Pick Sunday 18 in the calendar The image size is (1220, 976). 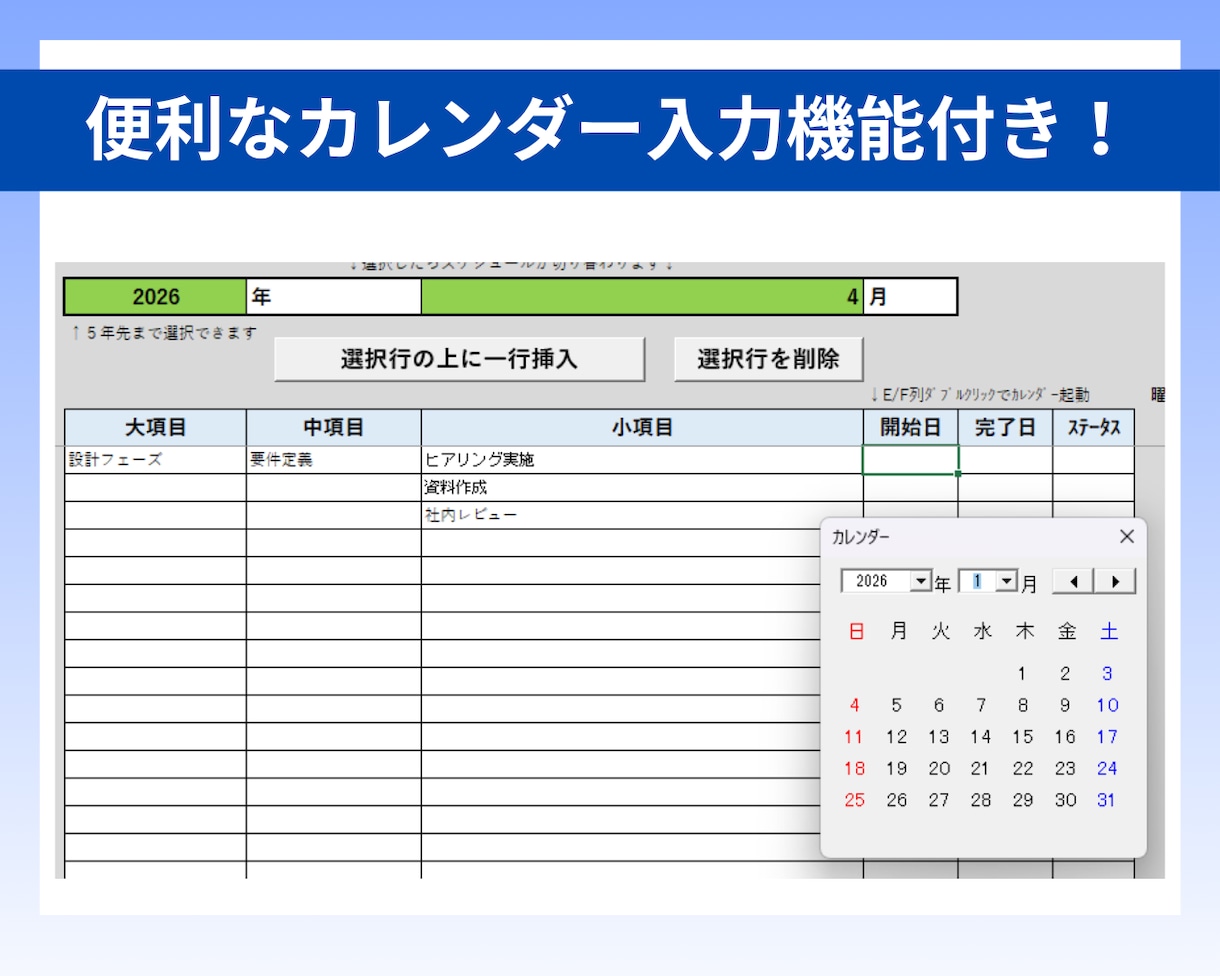(854, 769)
